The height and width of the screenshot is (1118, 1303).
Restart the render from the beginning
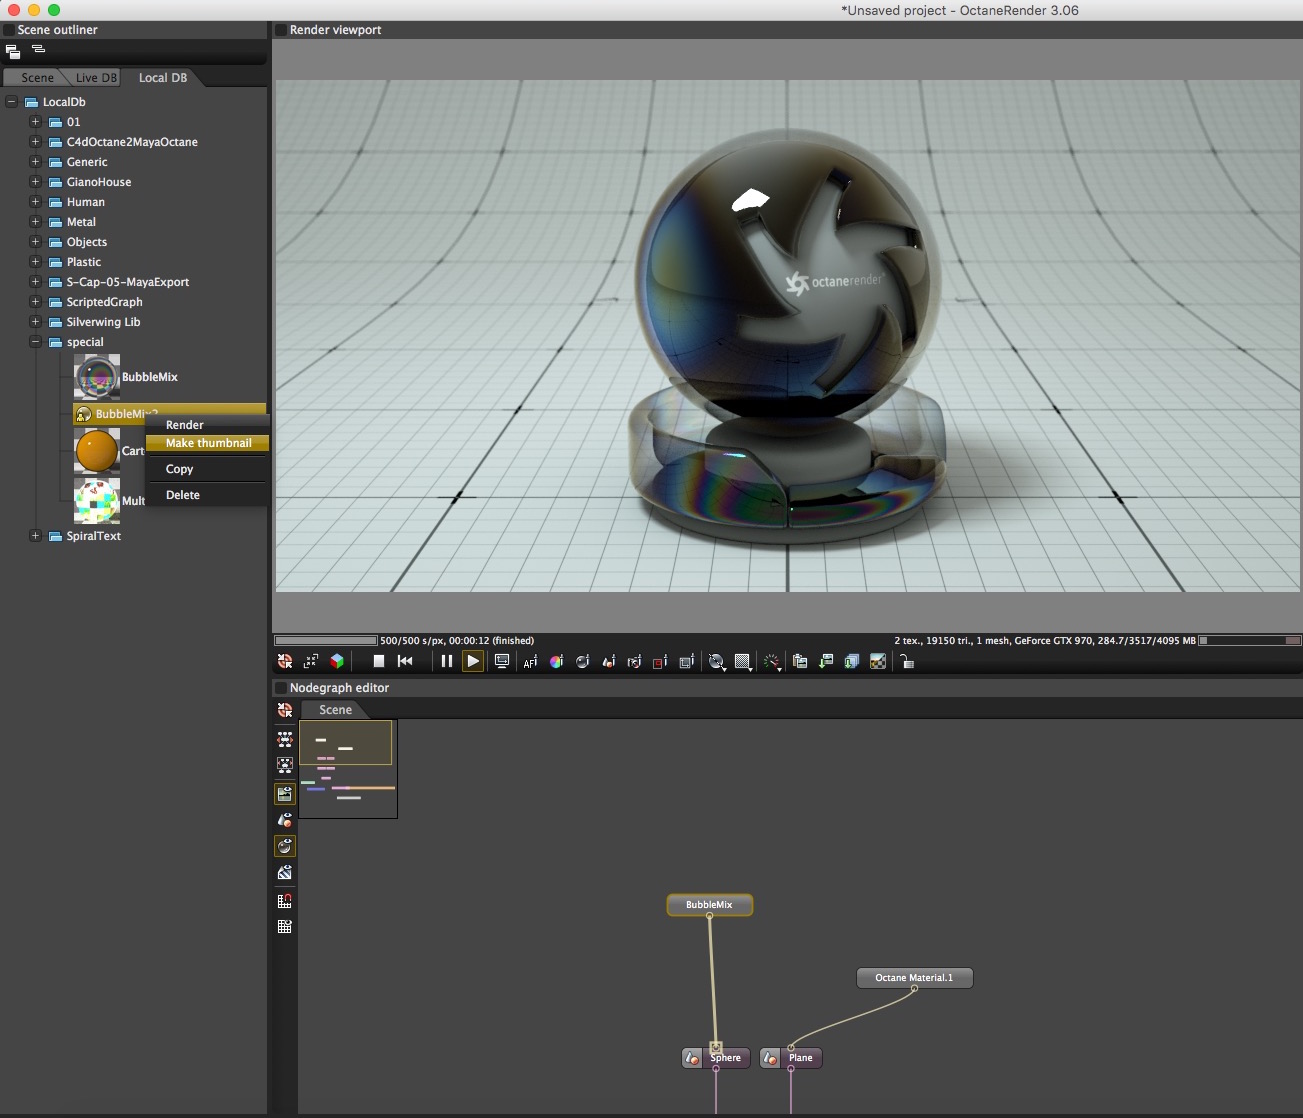(405, 661)
